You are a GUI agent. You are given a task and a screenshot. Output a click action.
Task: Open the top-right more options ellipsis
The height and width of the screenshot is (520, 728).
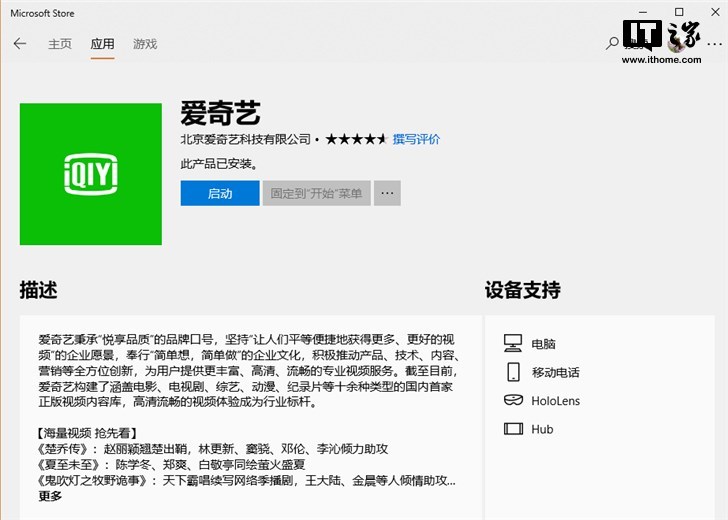[715, 45]
